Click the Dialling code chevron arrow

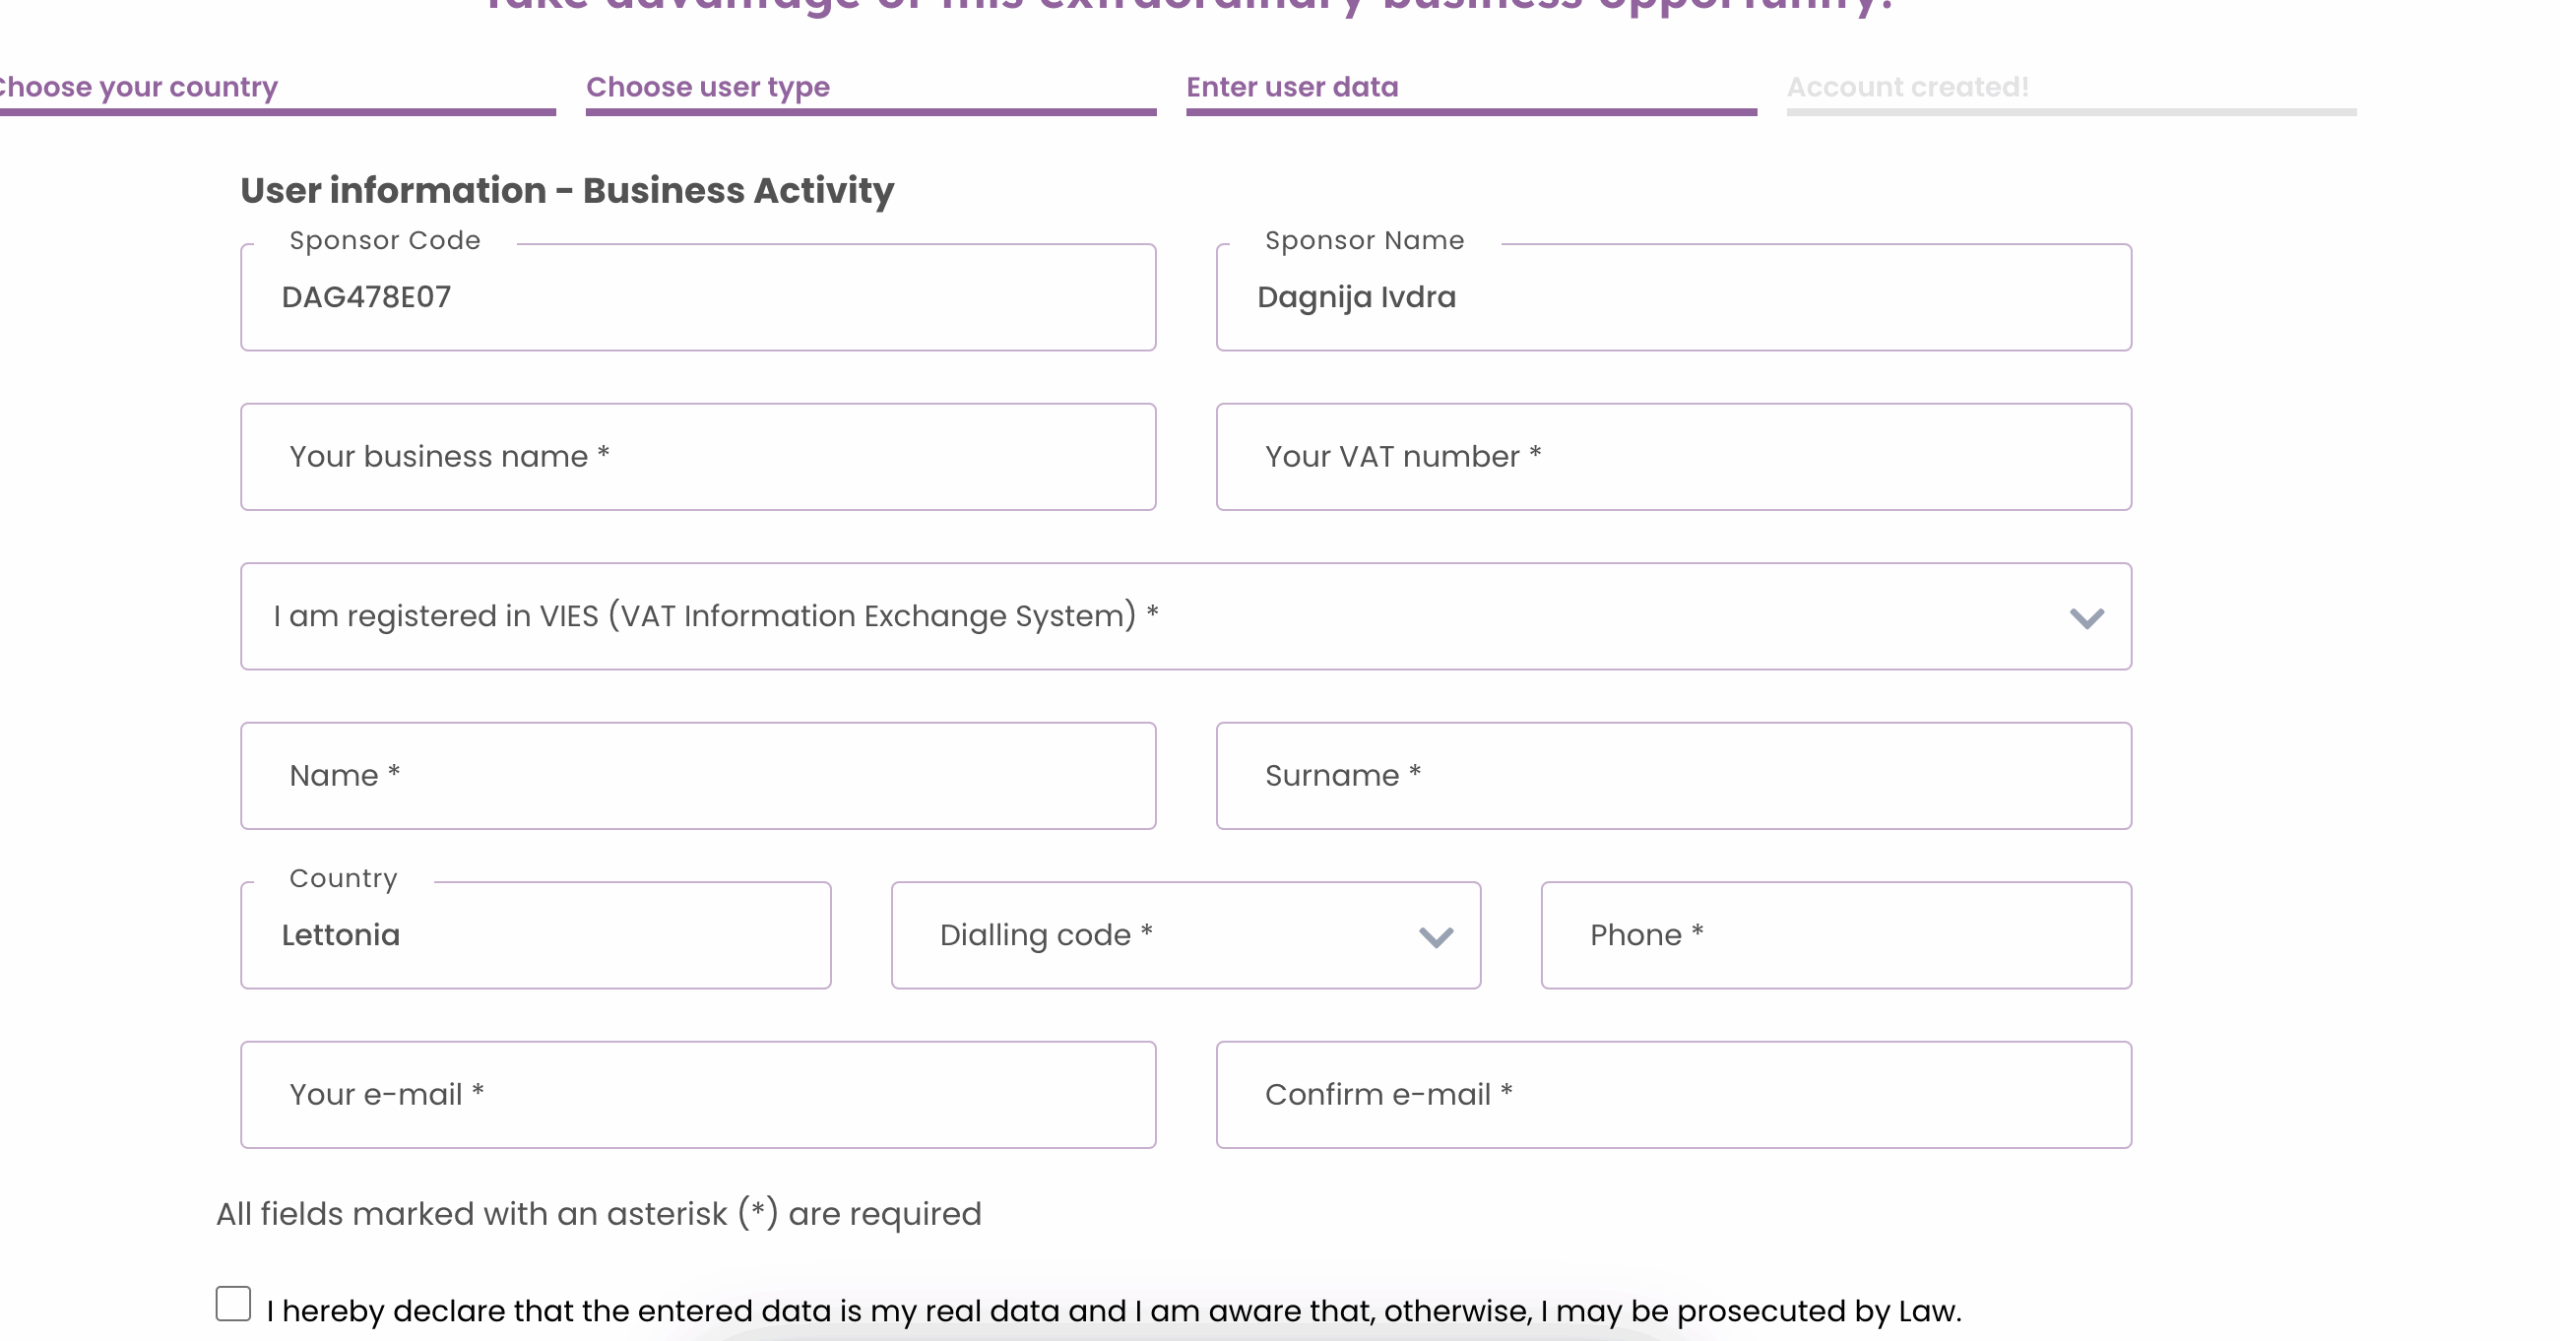coord(1435,937)
